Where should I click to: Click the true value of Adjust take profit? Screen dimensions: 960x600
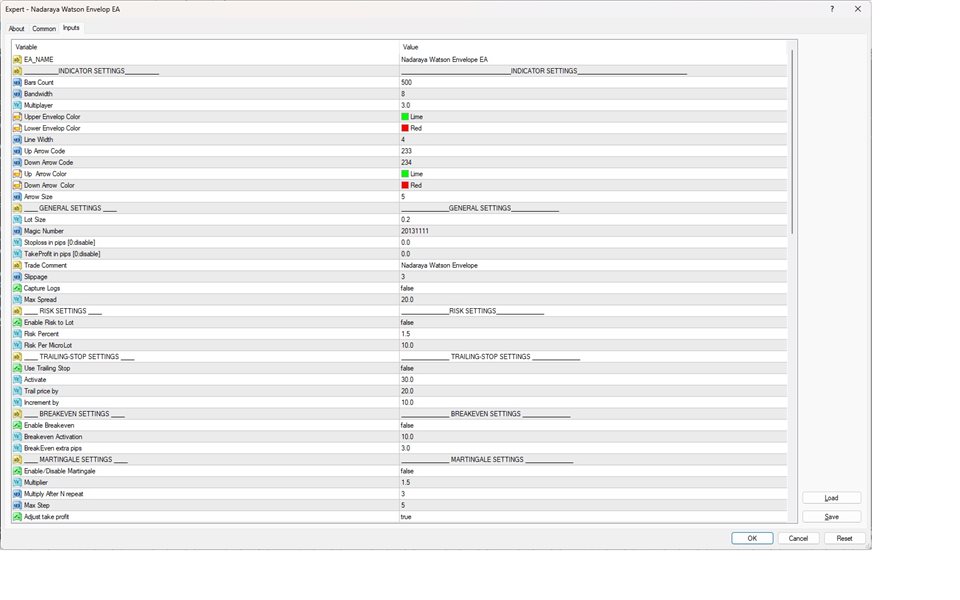(406, 517)
